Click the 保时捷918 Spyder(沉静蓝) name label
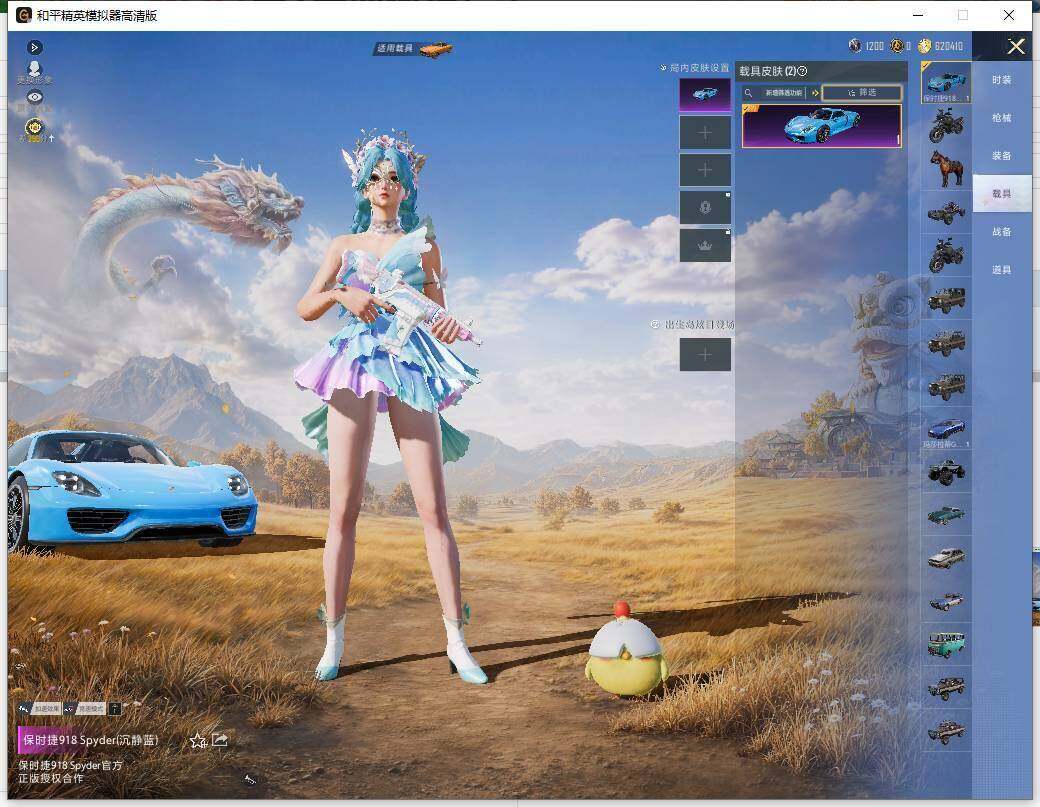Screen dimensions: 1040x807 pos(91,740)
